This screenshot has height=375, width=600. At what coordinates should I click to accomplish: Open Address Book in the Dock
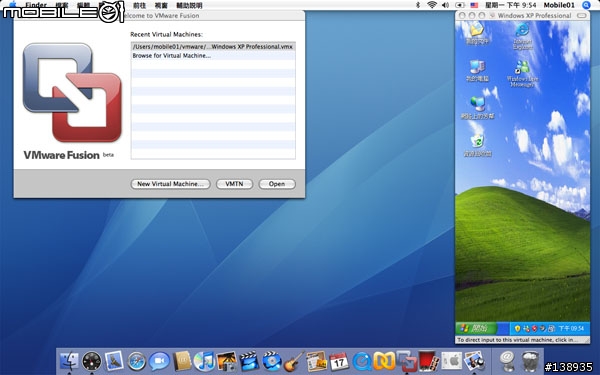click(x=182, y=361)
